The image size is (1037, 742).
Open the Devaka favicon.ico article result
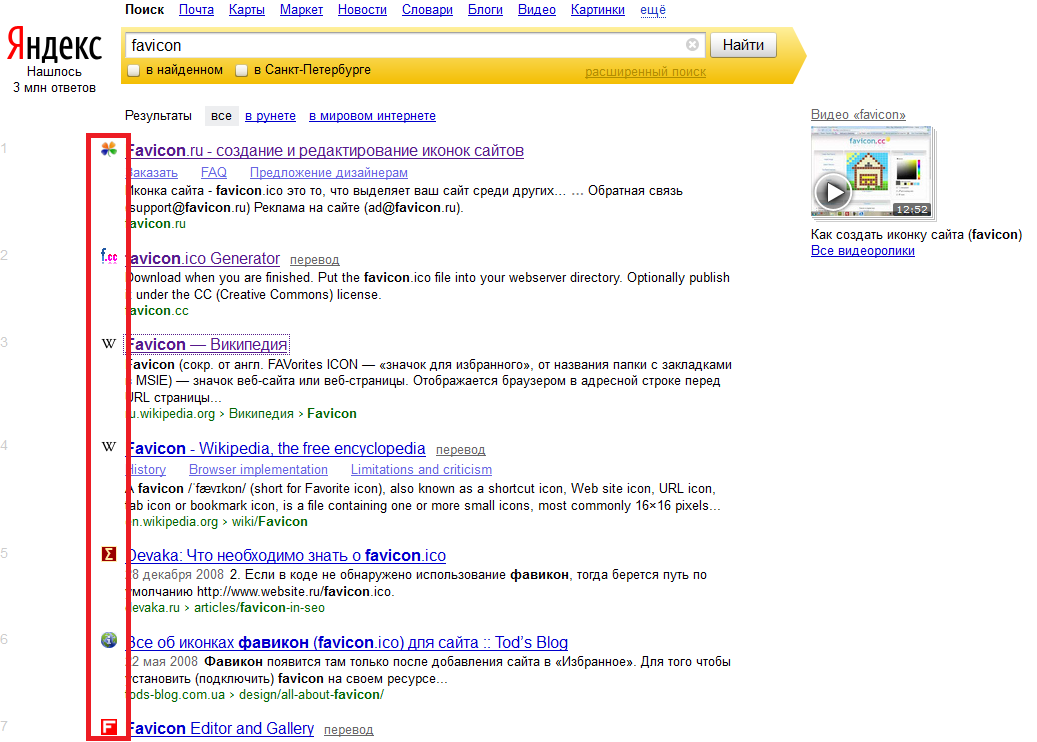pos(286,556)
